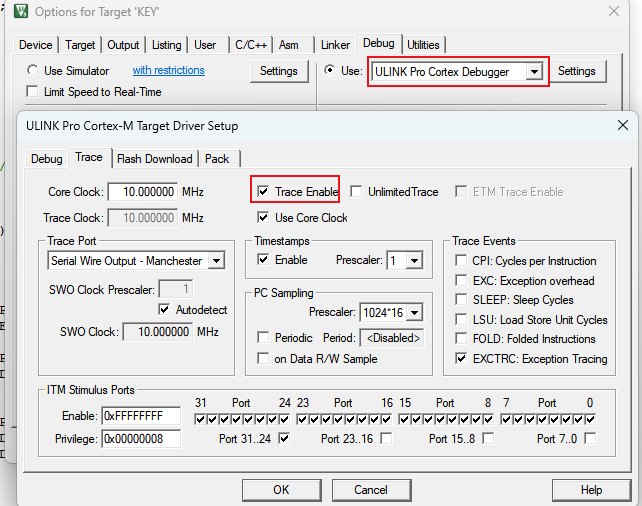Screen dimensions: 642x506
Task: Close the Options for Target dialog
Action: [613, 12]
